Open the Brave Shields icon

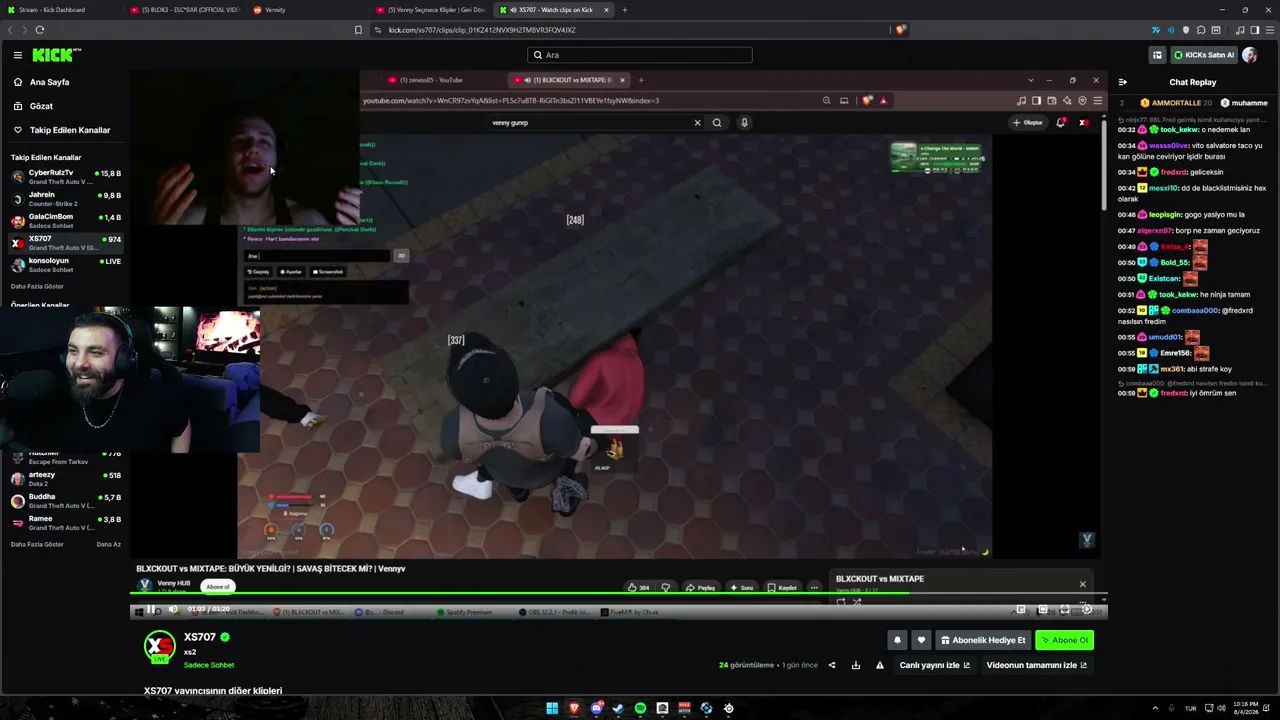click(900, 30)
